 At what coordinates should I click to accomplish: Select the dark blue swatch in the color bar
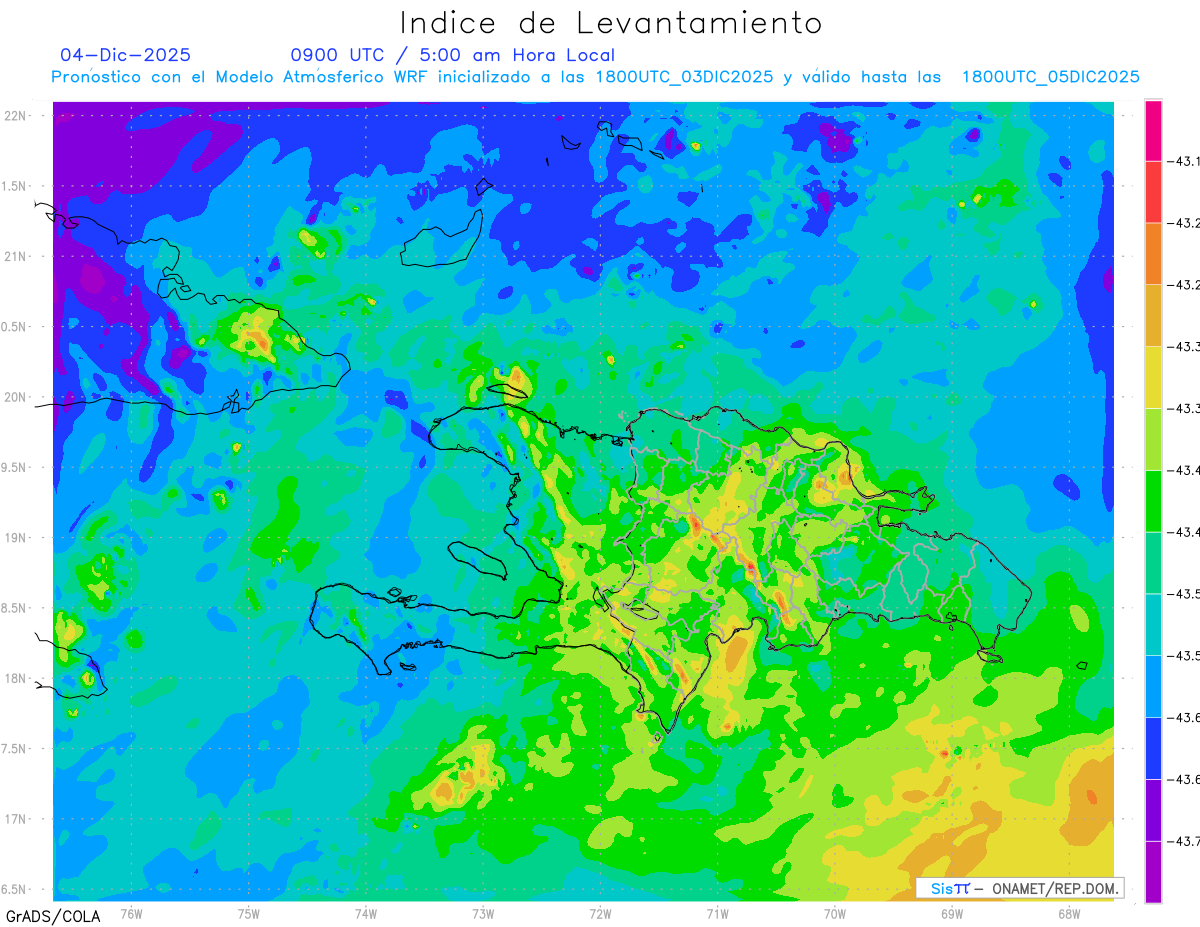[x=1153, y=748]
